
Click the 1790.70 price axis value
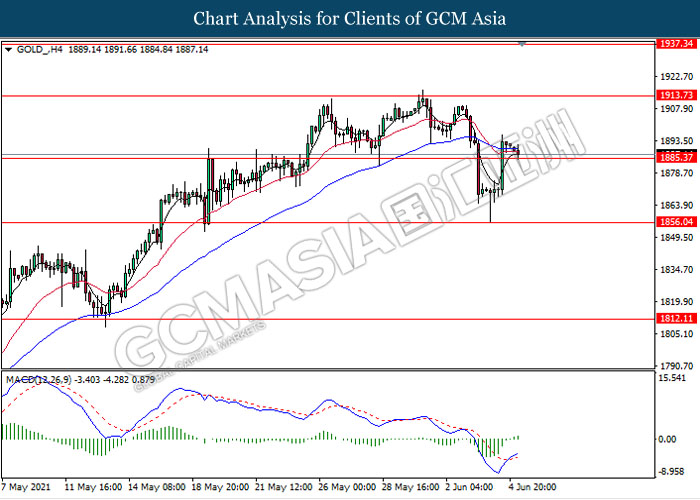coord(677,366)
